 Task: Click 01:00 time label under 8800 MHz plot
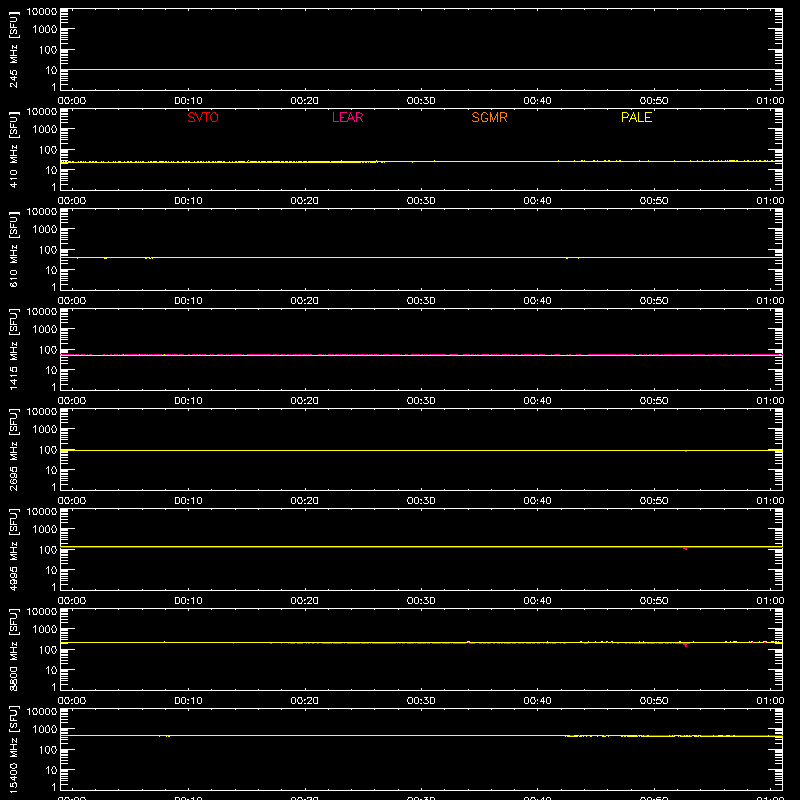point(770,701)
